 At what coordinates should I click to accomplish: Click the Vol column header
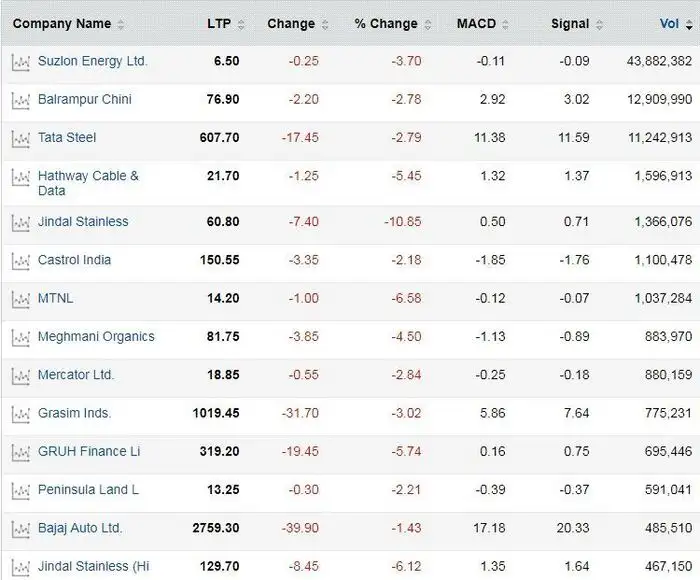669,24
